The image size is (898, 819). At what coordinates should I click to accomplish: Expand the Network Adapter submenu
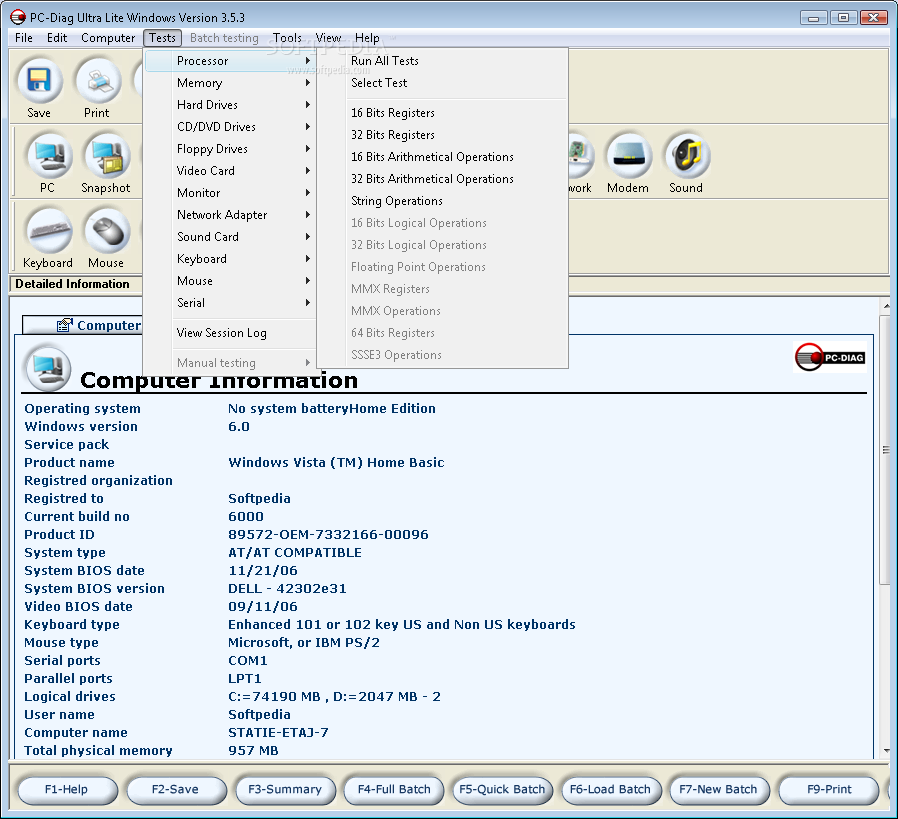[230, 215]
